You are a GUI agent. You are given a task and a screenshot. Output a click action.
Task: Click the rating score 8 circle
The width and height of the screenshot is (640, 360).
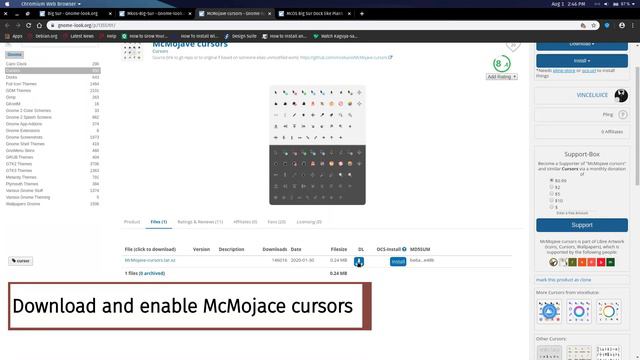pos(501,64)
